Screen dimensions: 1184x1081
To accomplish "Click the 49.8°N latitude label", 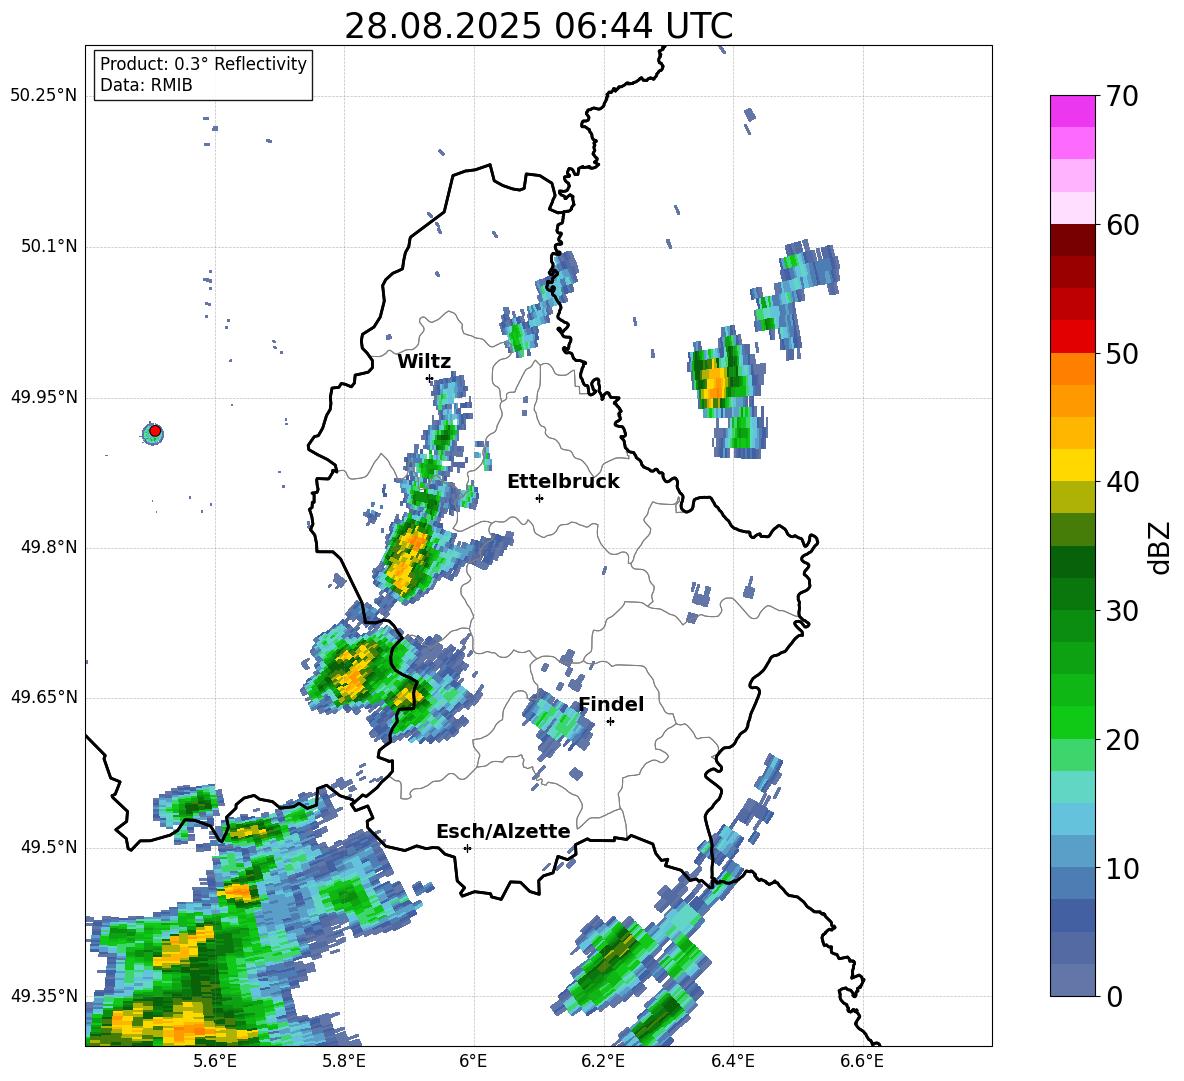I will [50, 547].
